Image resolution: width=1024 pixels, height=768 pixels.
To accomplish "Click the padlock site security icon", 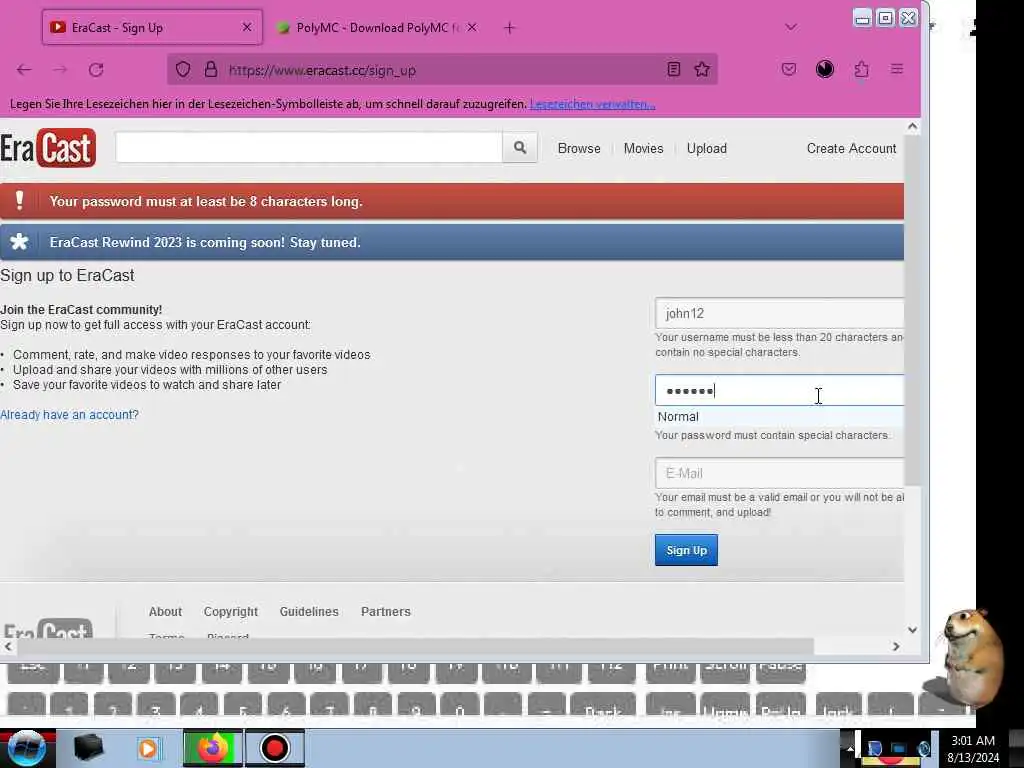I will pyautogui.click(x=210, y=69).
